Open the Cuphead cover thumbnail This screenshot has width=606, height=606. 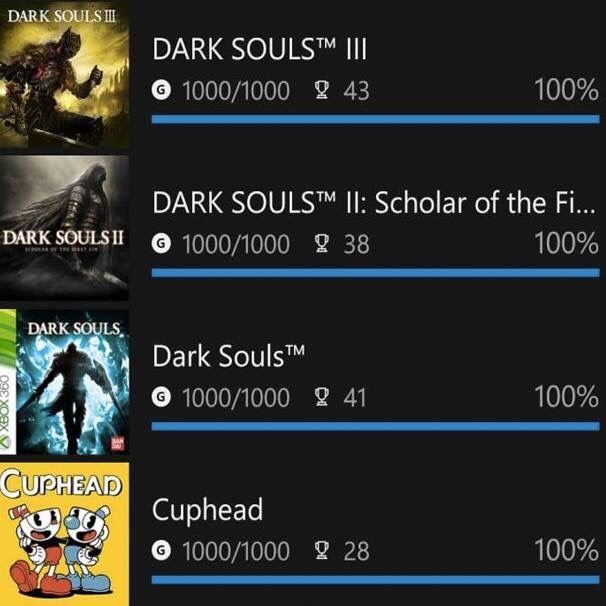tap(64, 534)
